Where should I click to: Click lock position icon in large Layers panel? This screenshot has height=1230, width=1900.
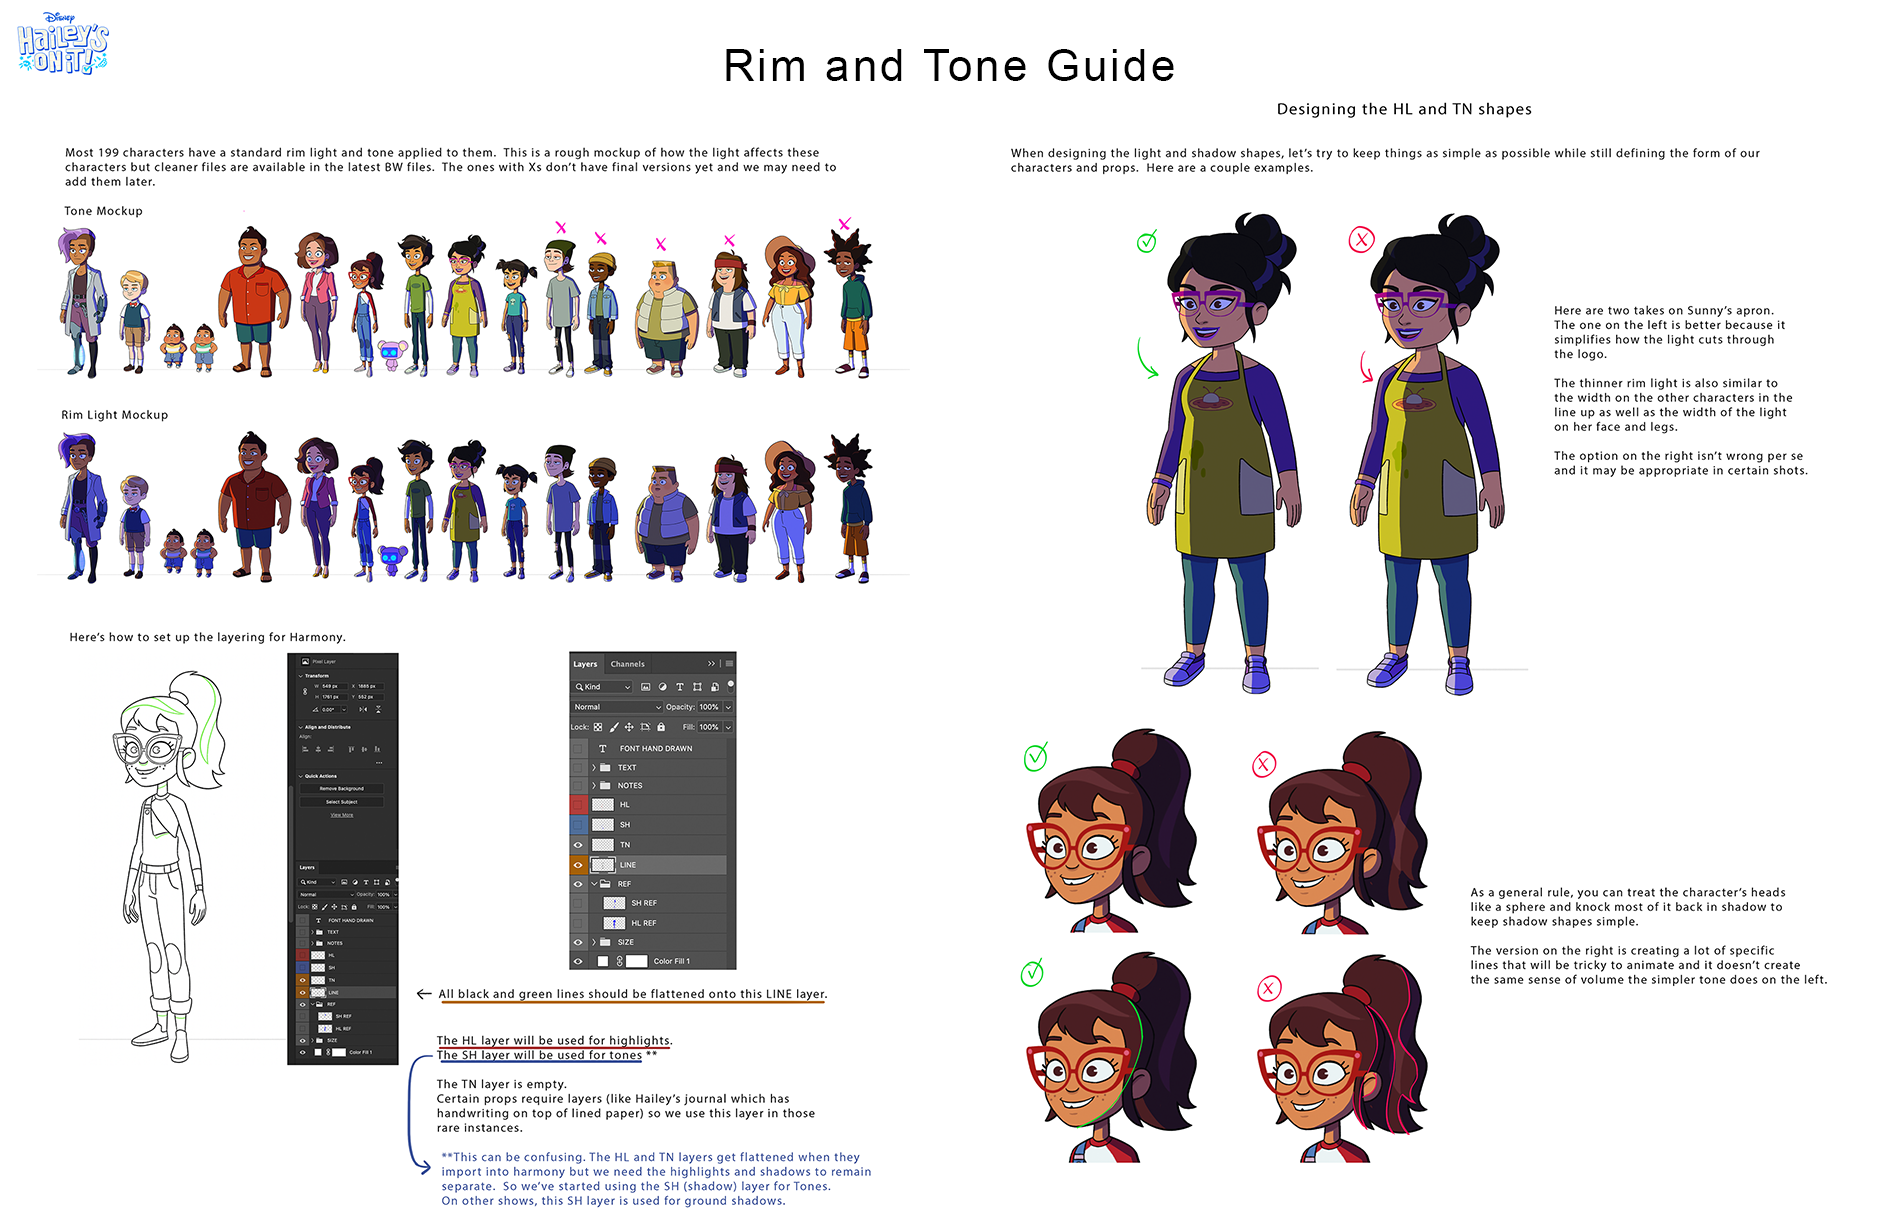629,727
